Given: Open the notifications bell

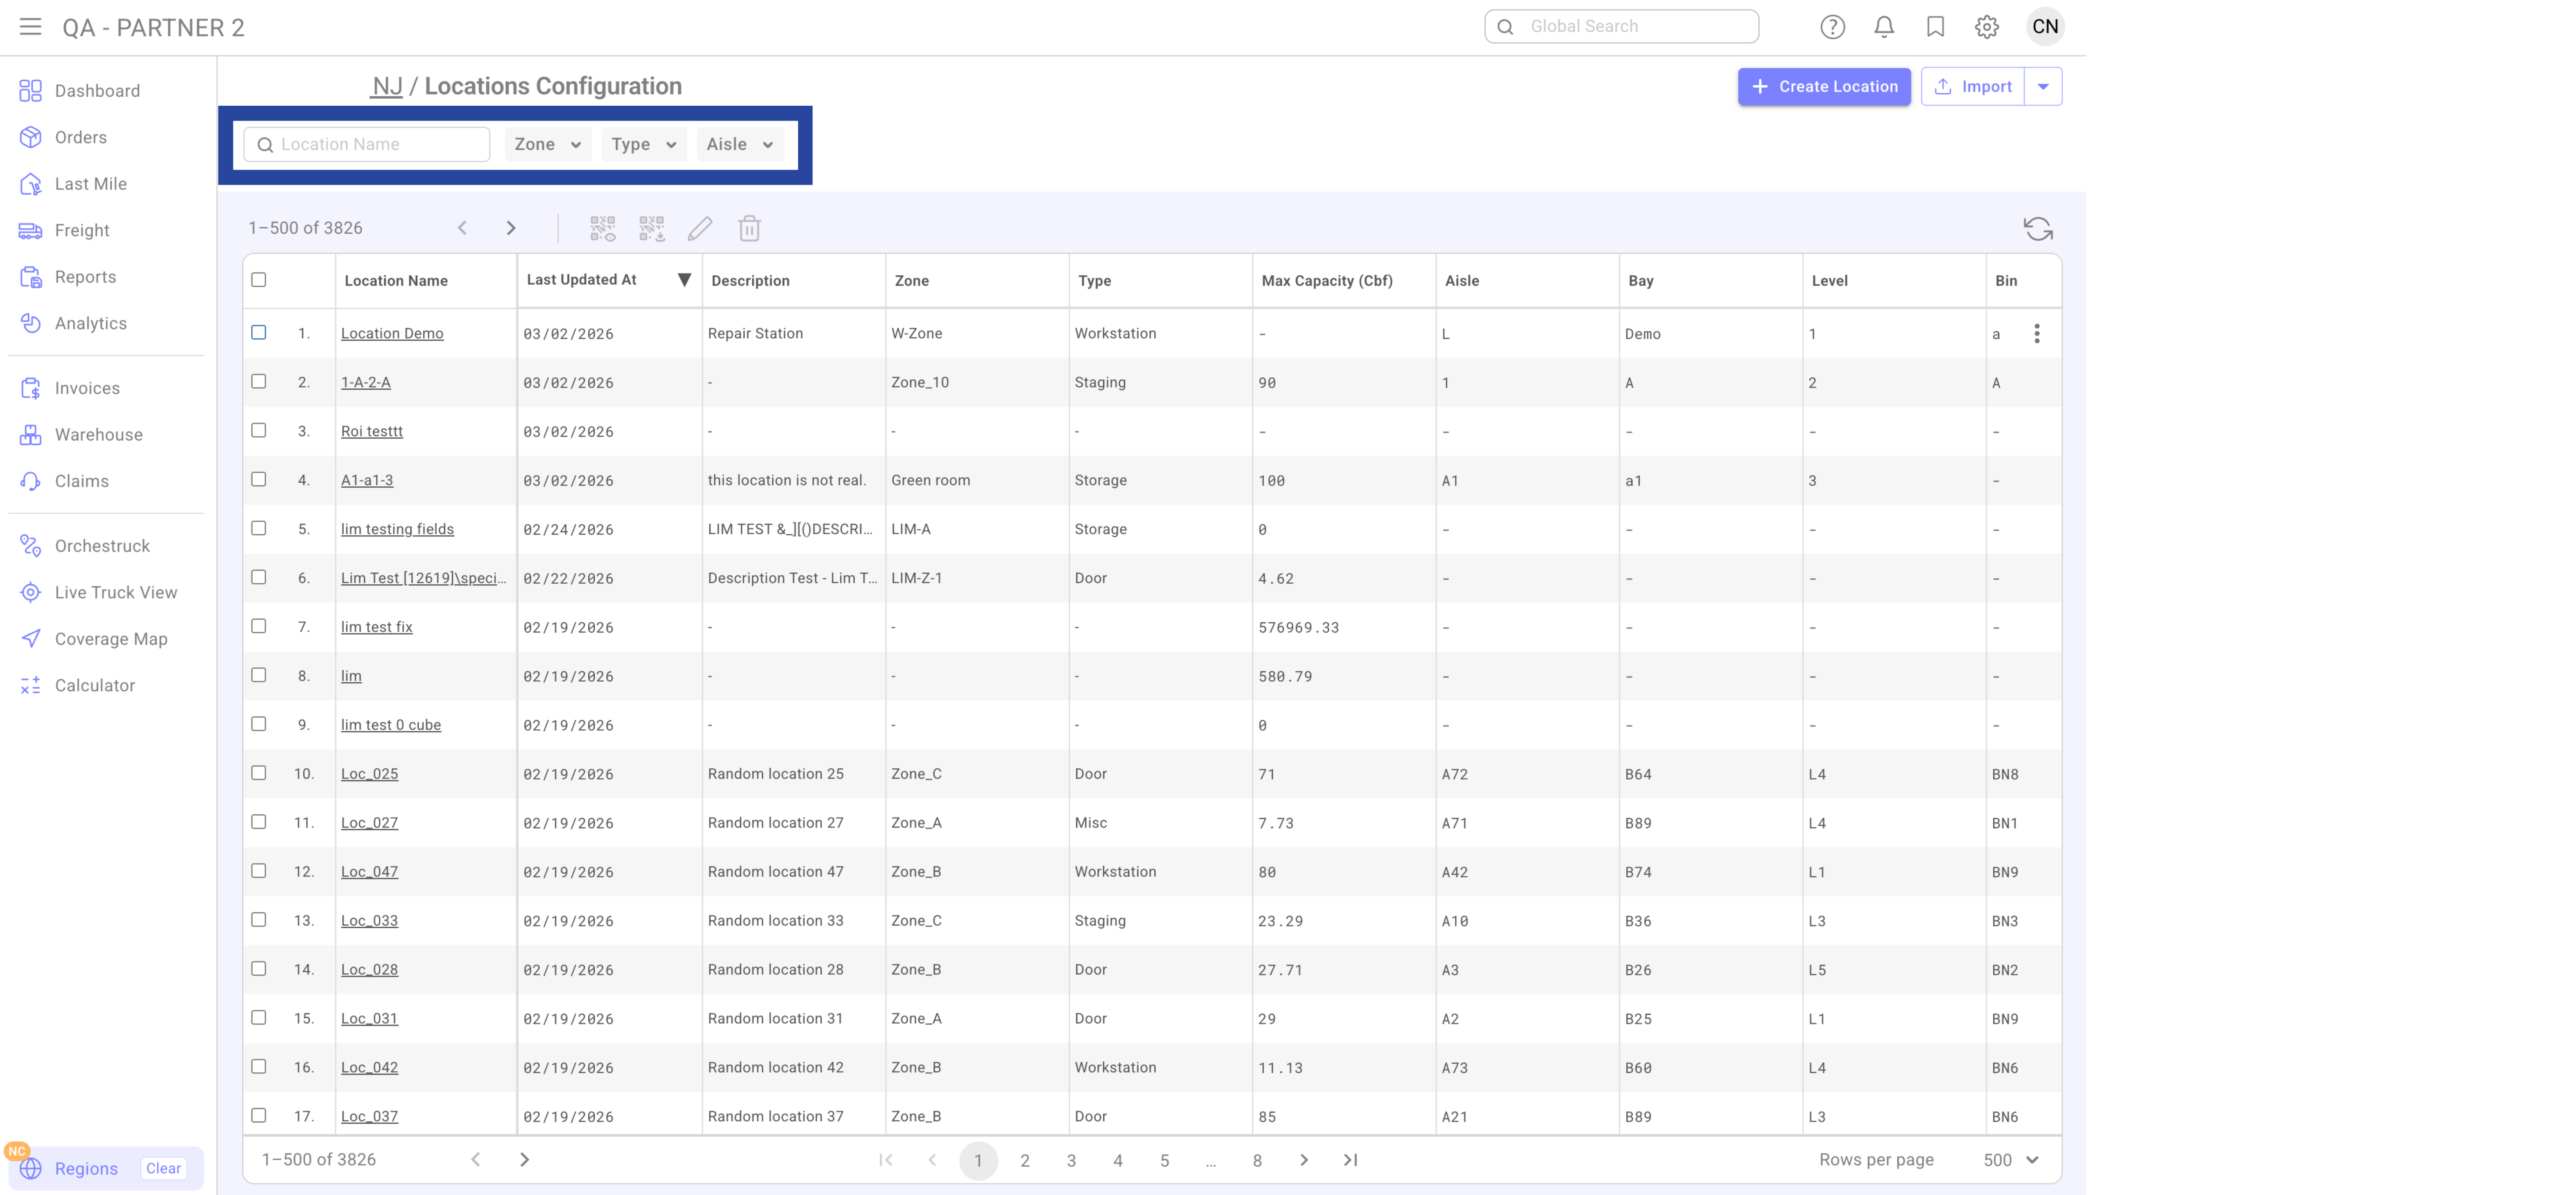Looking at the screenshot, I should (x=1884, y=27).
